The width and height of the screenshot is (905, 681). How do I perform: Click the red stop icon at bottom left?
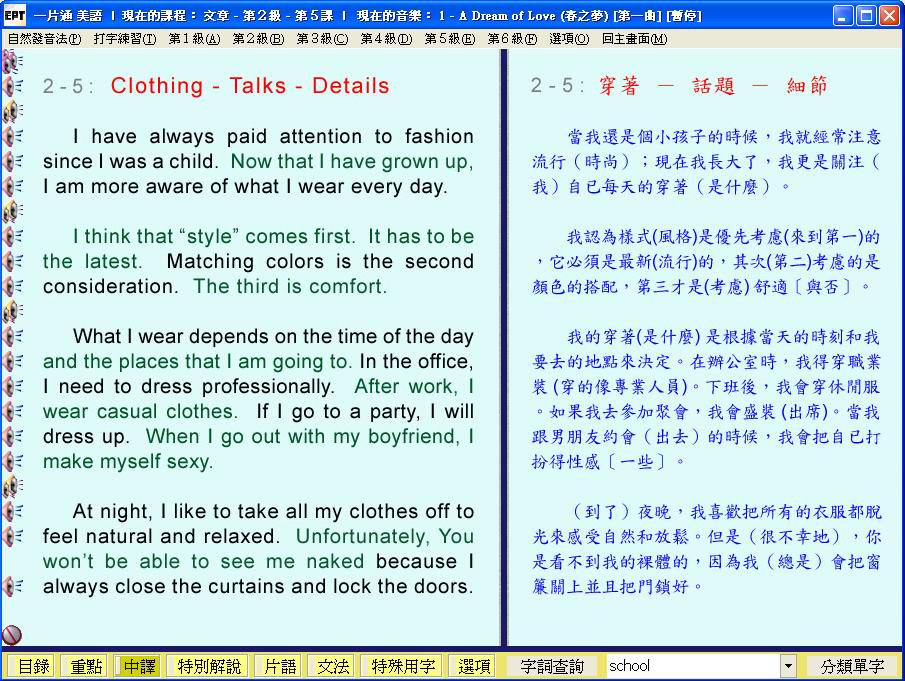coord(12,634)
